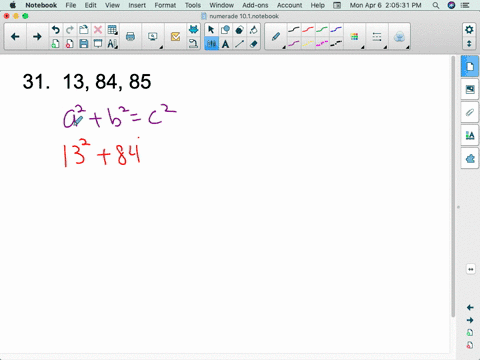This screenshot has width=480, height=360.
Task: Save the notebook with the floppy disk icon
Action: click(84, 44)
